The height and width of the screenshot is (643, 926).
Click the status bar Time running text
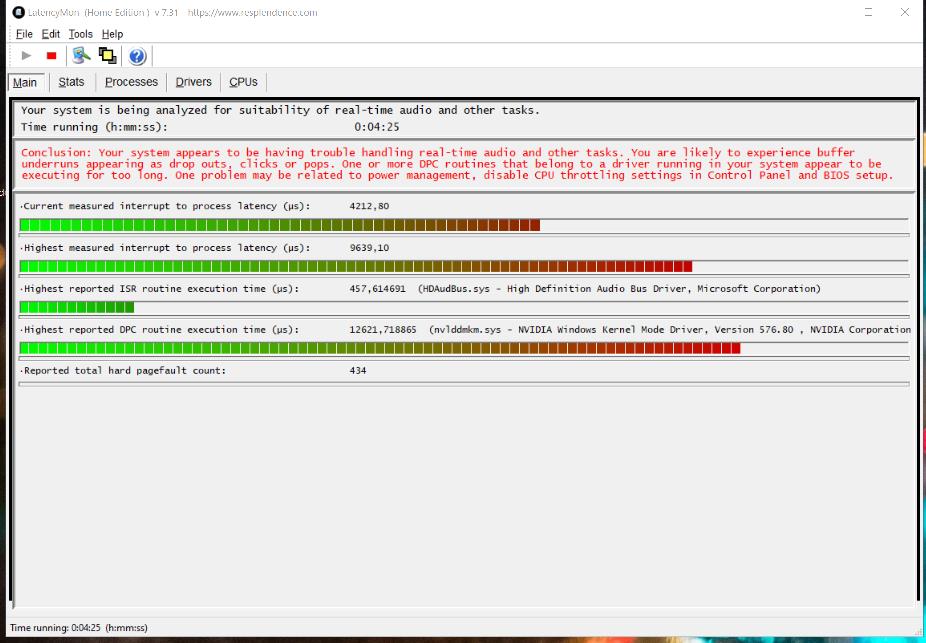79,628
